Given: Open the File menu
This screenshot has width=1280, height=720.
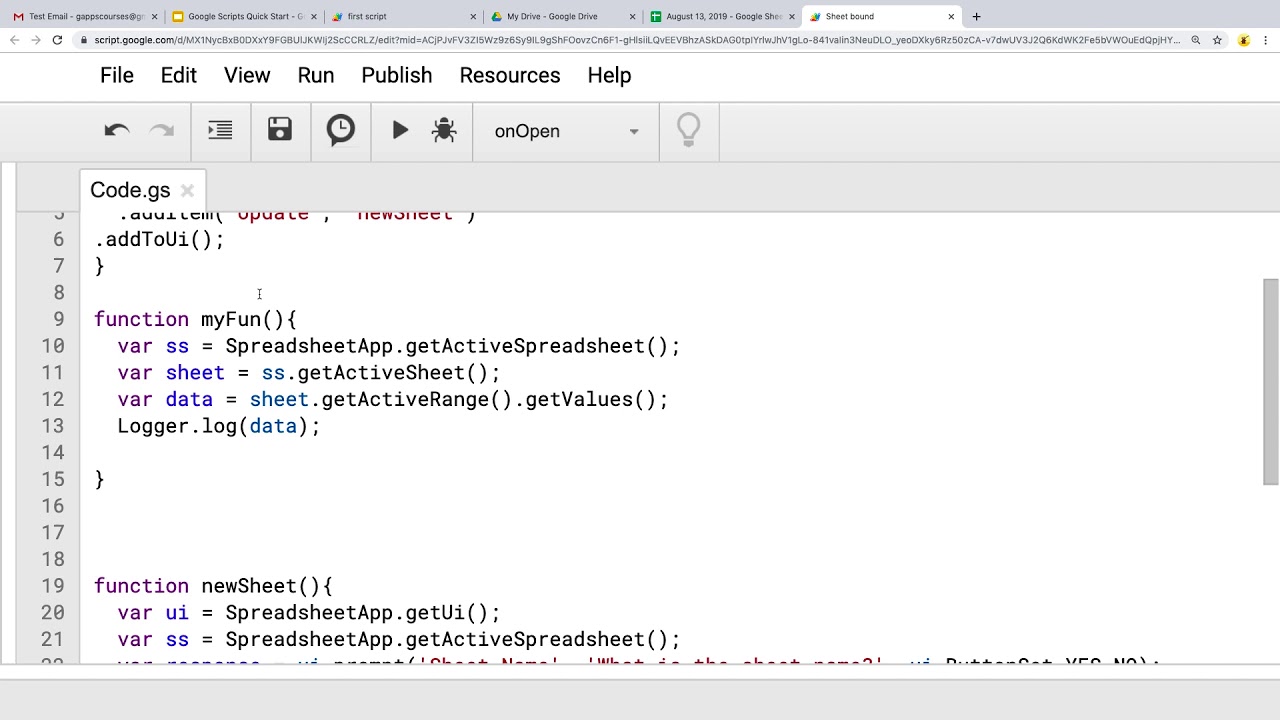Looking at the screenshot, I should 117,75.
